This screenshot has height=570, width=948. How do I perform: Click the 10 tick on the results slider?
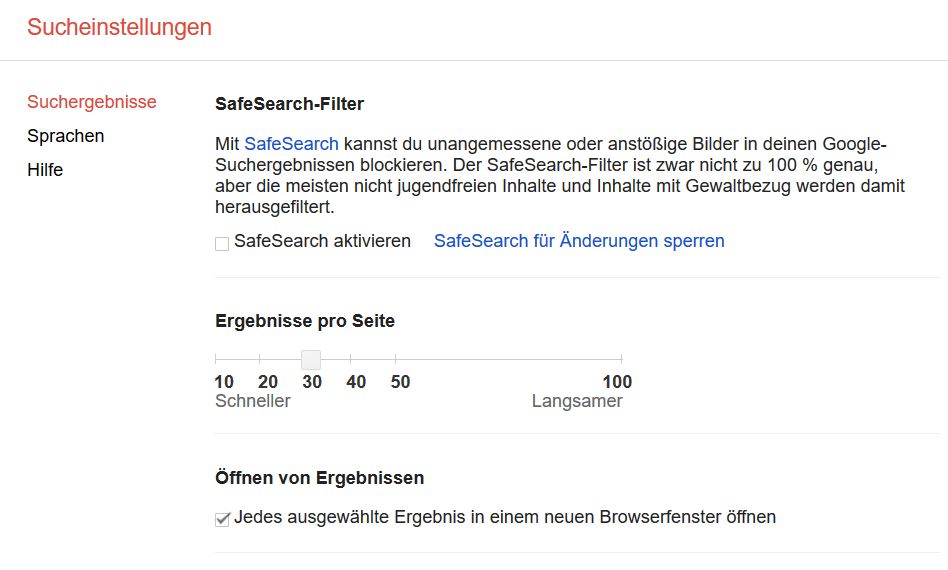coord(216,359)
